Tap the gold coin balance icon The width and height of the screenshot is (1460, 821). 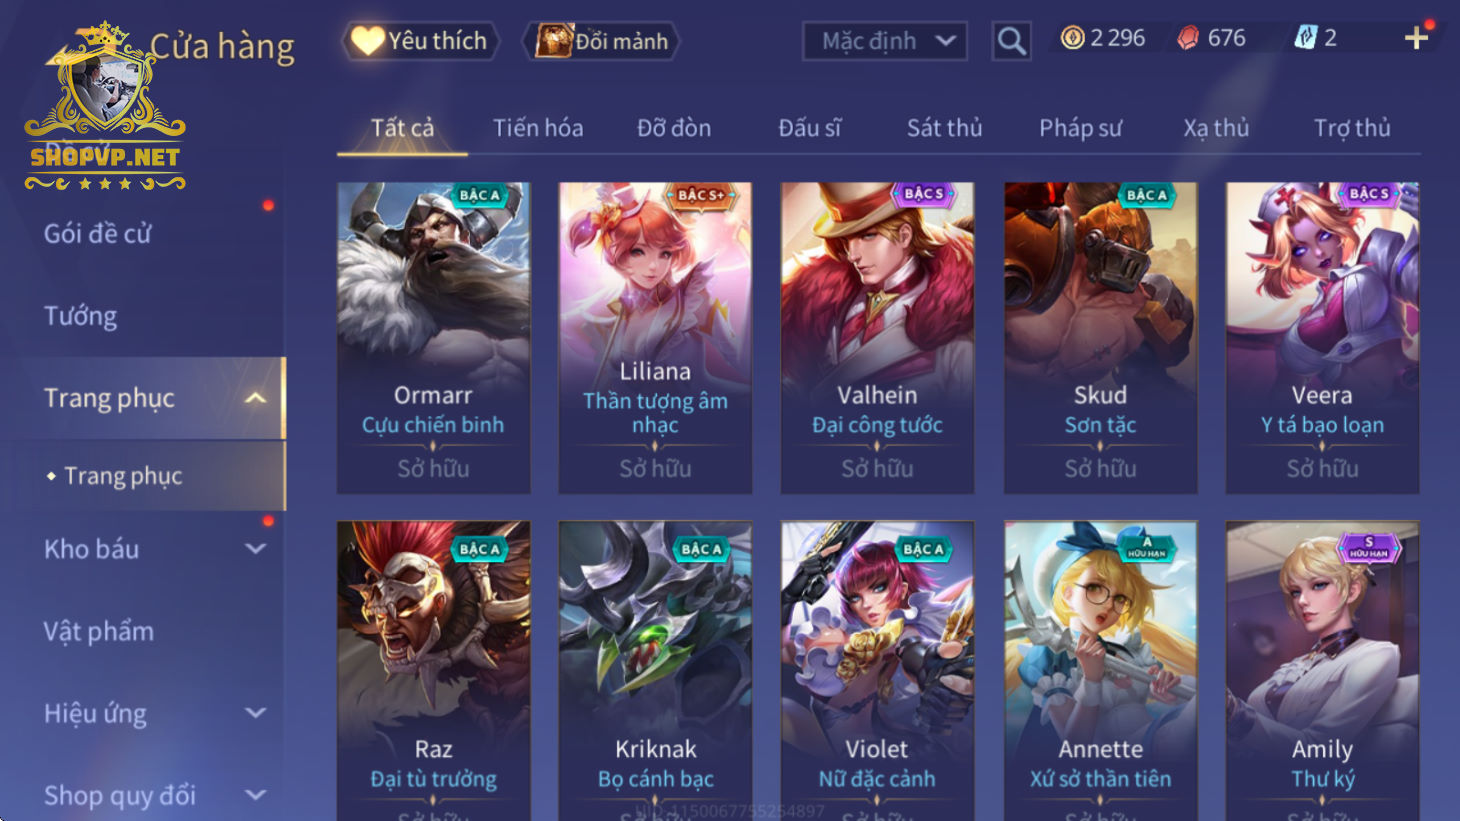click(1072, 38)
